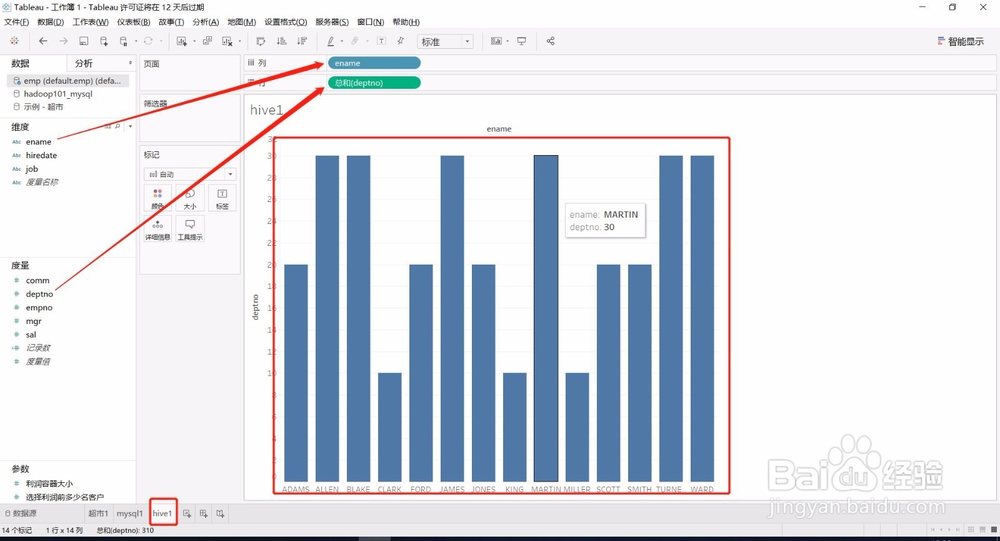The height and width of the screenshot is (541, 1000).
Task: Click the duplicate sheet icon
Action: 207,41
